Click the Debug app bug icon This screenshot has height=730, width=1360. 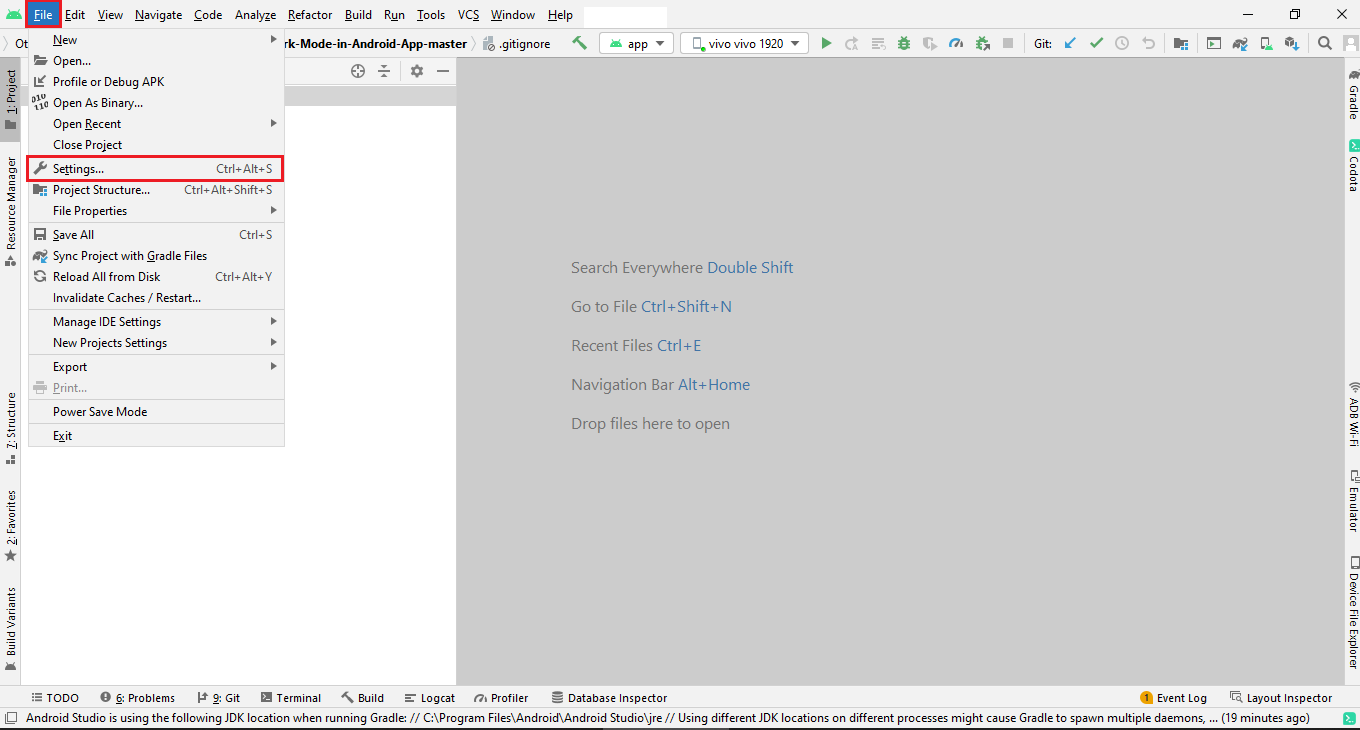coord(904,44)
